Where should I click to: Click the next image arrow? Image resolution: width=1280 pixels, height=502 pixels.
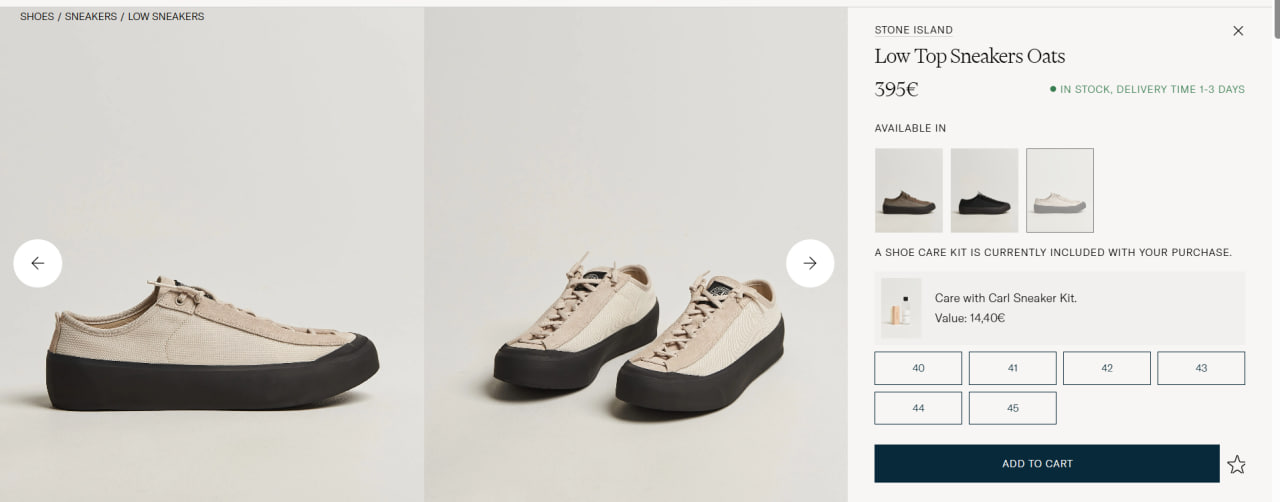pyautogui.click(x=810, y=263)
